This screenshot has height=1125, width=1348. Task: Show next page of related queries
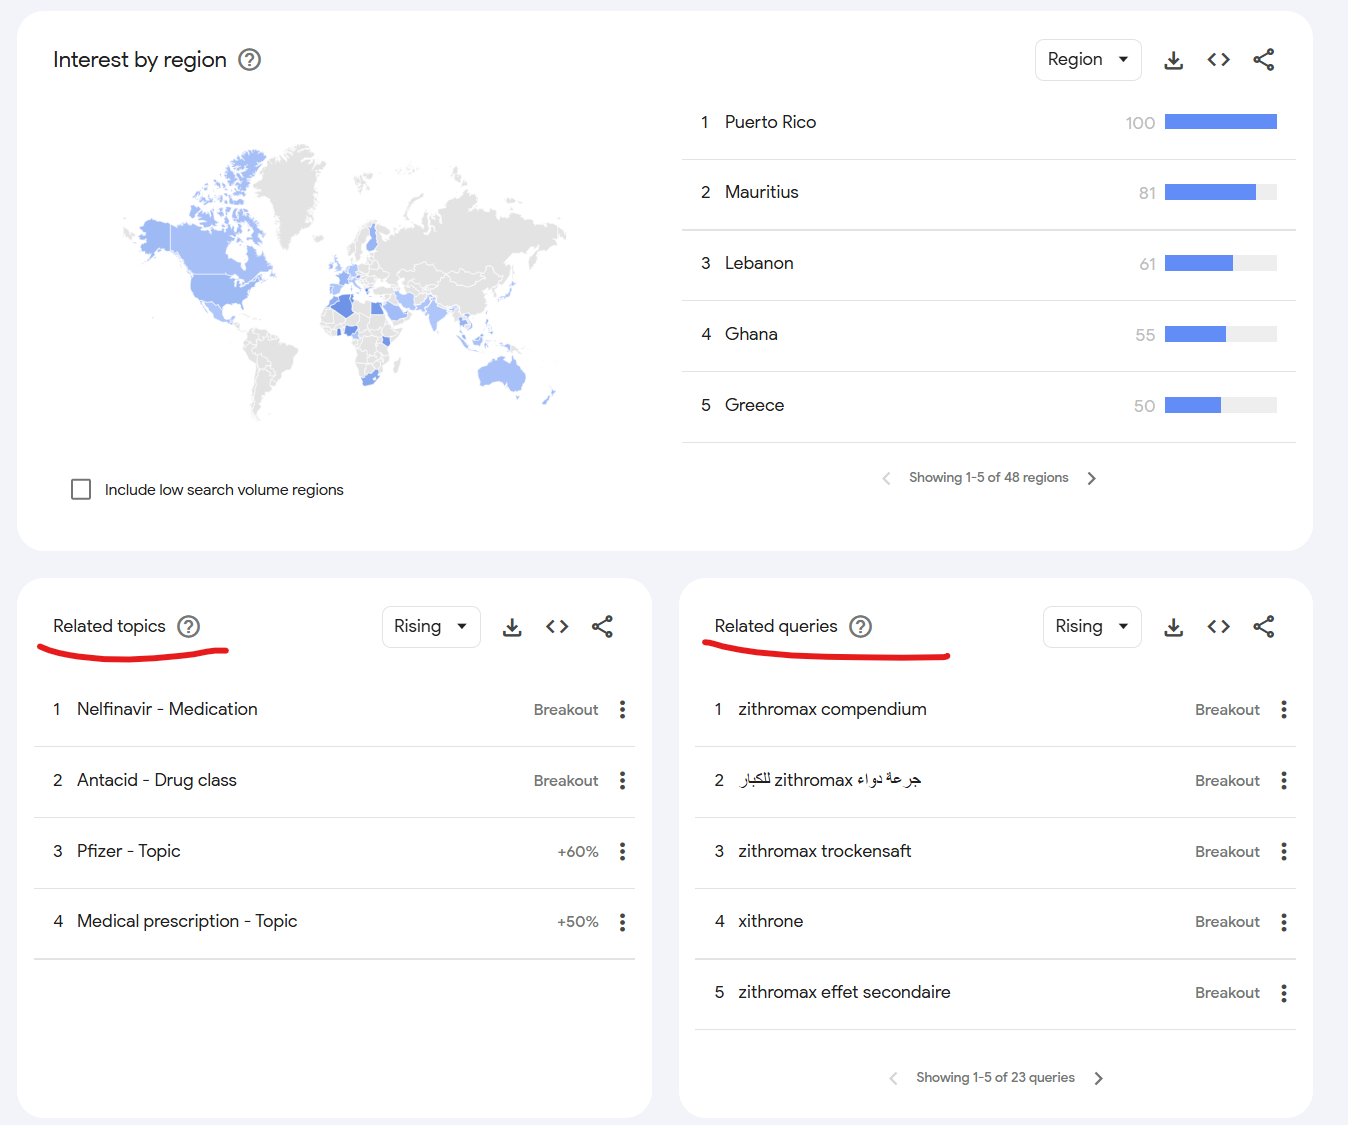coord(1099,1078)
